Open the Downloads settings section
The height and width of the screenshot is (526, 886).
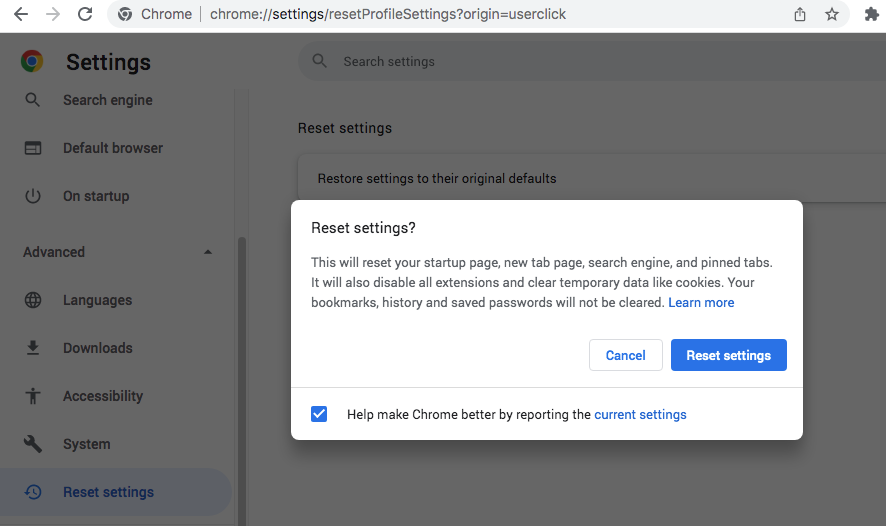(x=97, y=348)
